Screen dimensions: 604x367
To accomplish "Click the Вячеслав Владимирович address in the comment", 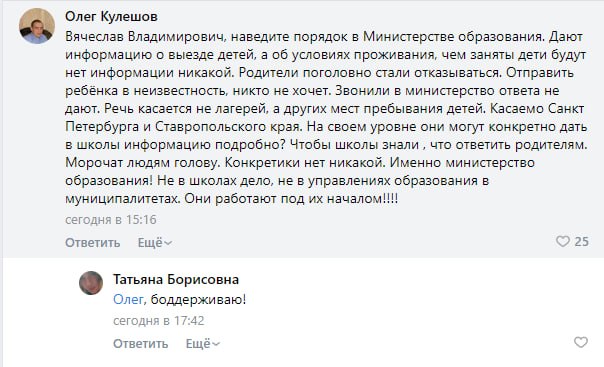I will tap(144, 37).
